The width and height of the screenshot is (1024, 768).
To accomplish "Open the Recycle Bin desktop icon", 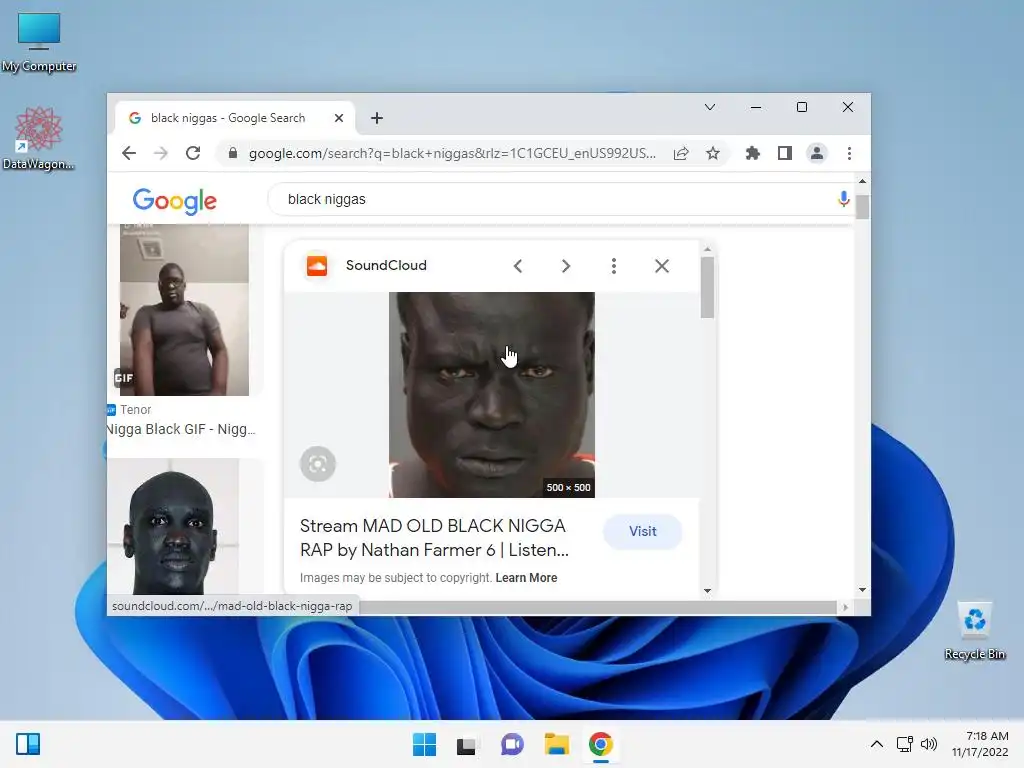I will 974,630.
